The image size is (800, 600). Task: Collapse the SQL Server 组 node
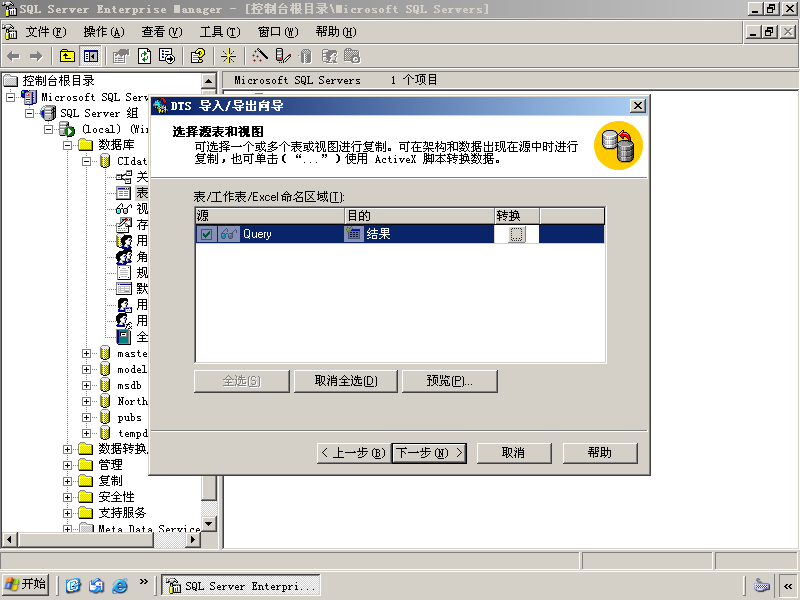click(30, 113)
